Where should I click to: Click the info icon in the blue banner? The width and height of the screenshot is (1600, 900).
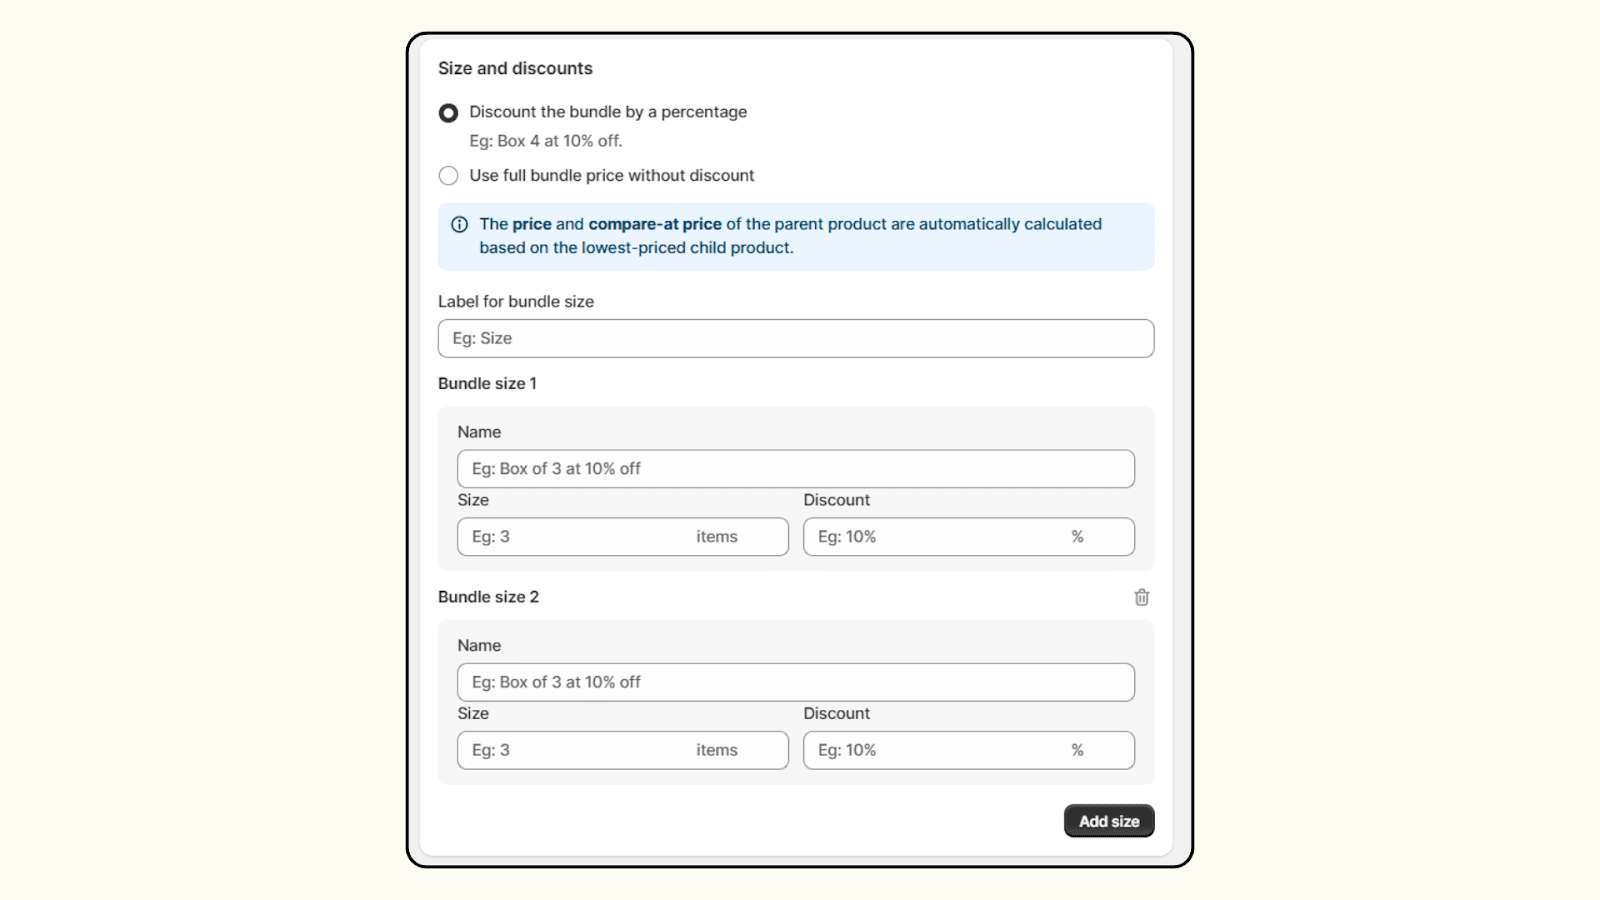459,224
